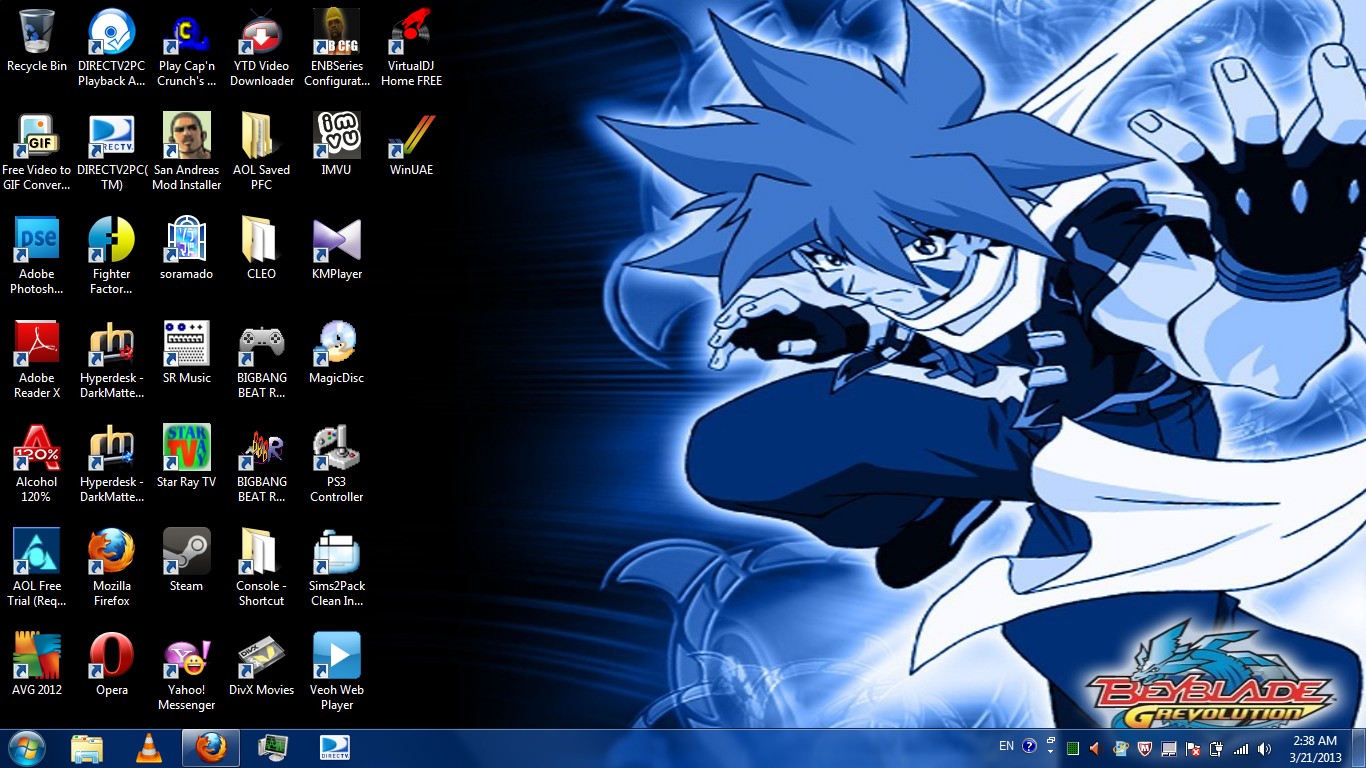
Task: Open the network signal tray icon
Action: tap(1241, 748)
